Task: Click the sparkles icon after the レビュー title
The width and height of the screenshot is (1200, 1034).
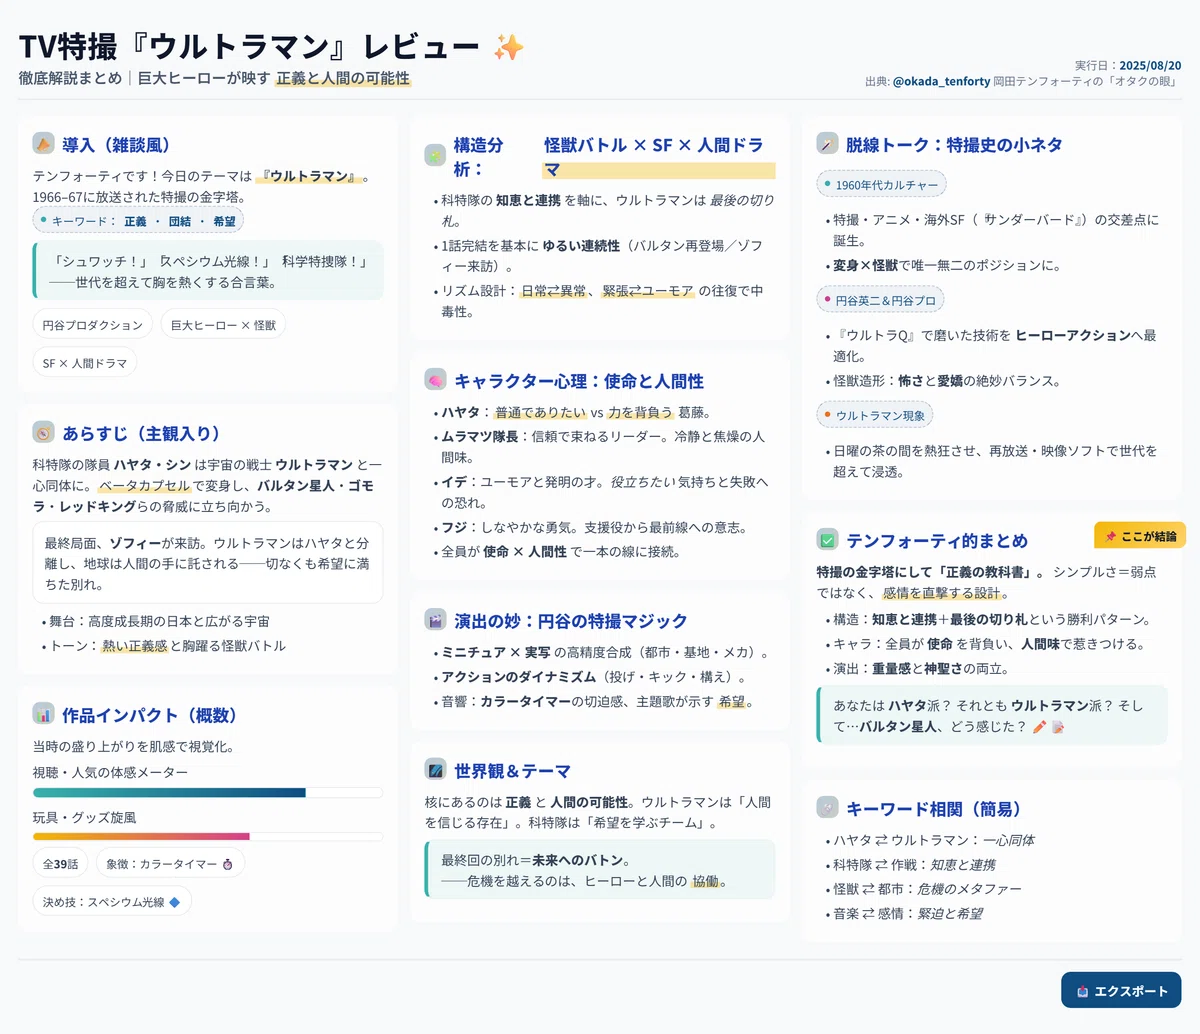Action: coord(509,47)
